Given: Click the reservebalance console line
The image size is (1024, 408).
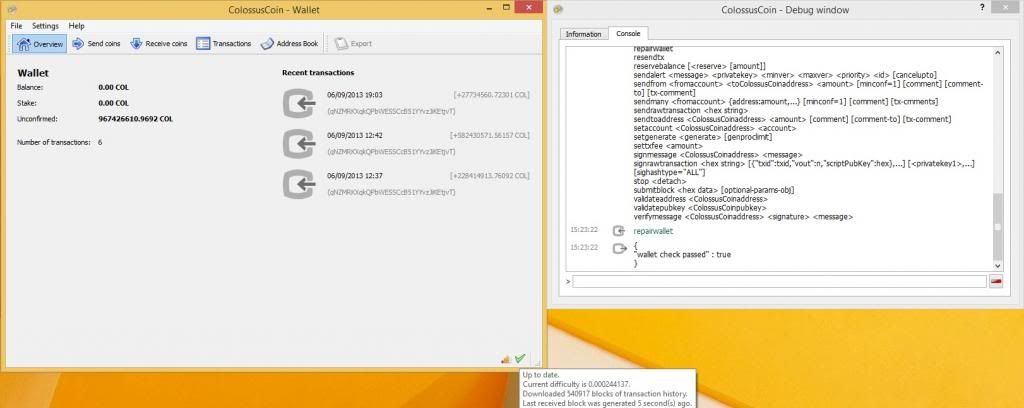Looking at the screenshot, I should 700,67.
